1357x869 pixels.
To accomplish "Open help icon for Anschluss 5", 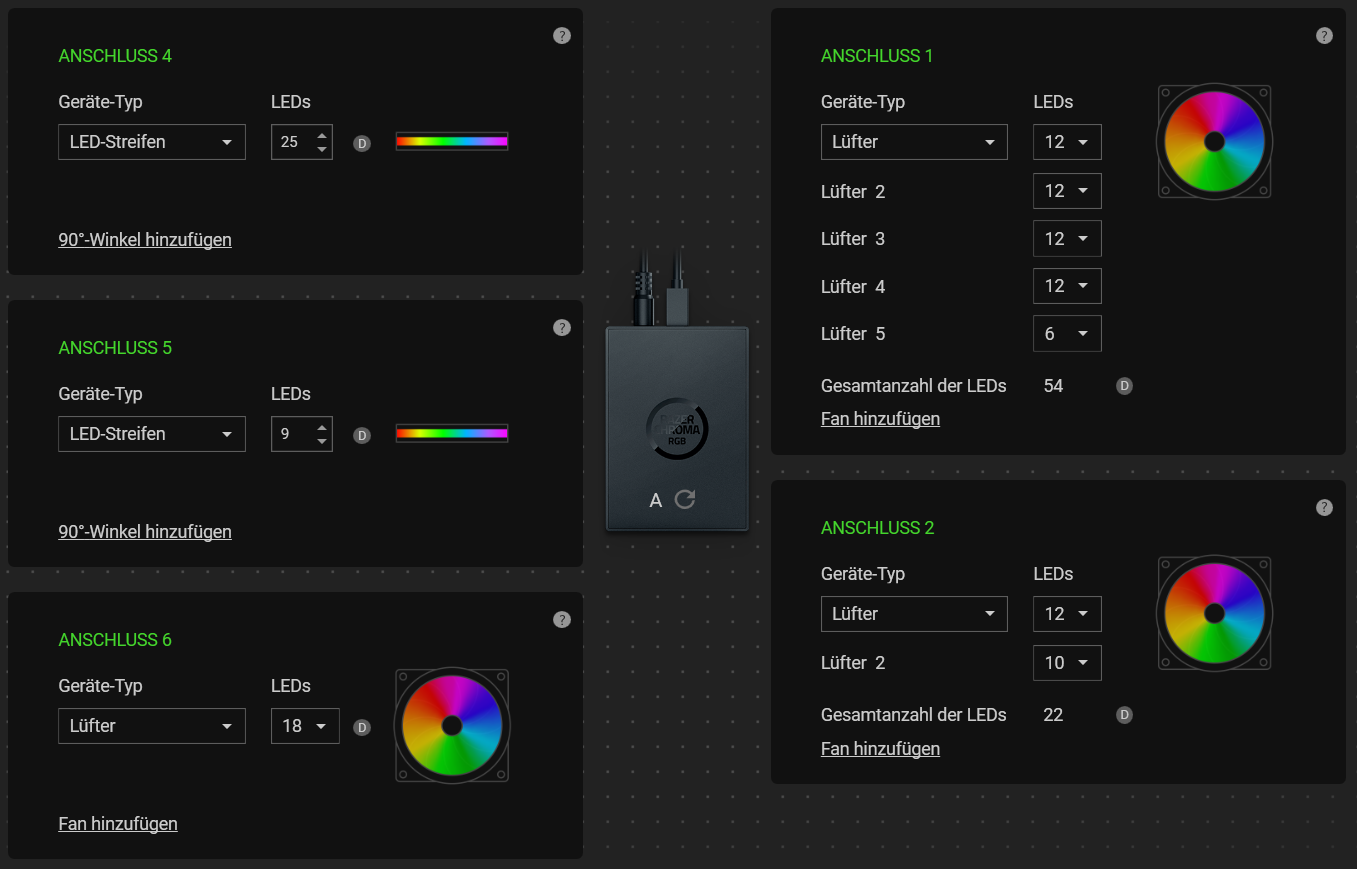I will 562,328.
